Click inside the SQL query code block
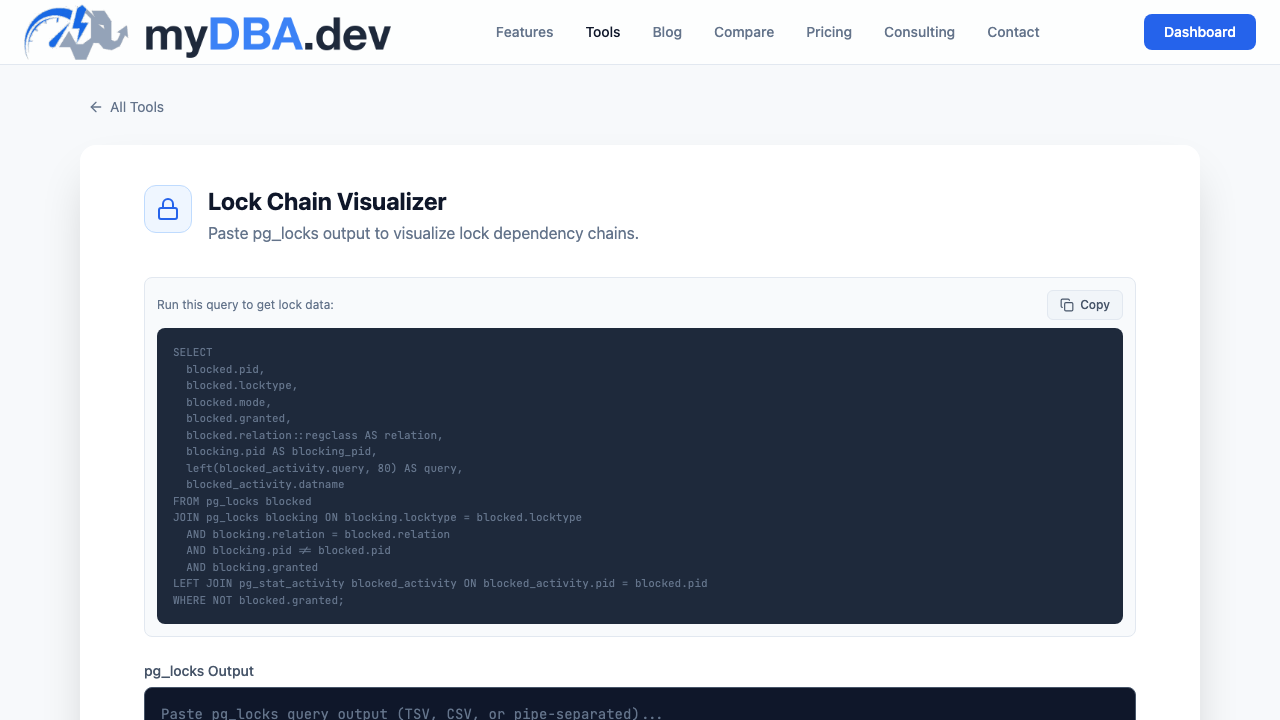The width and height of the screenshot is (1280, 720). point(640,476)
